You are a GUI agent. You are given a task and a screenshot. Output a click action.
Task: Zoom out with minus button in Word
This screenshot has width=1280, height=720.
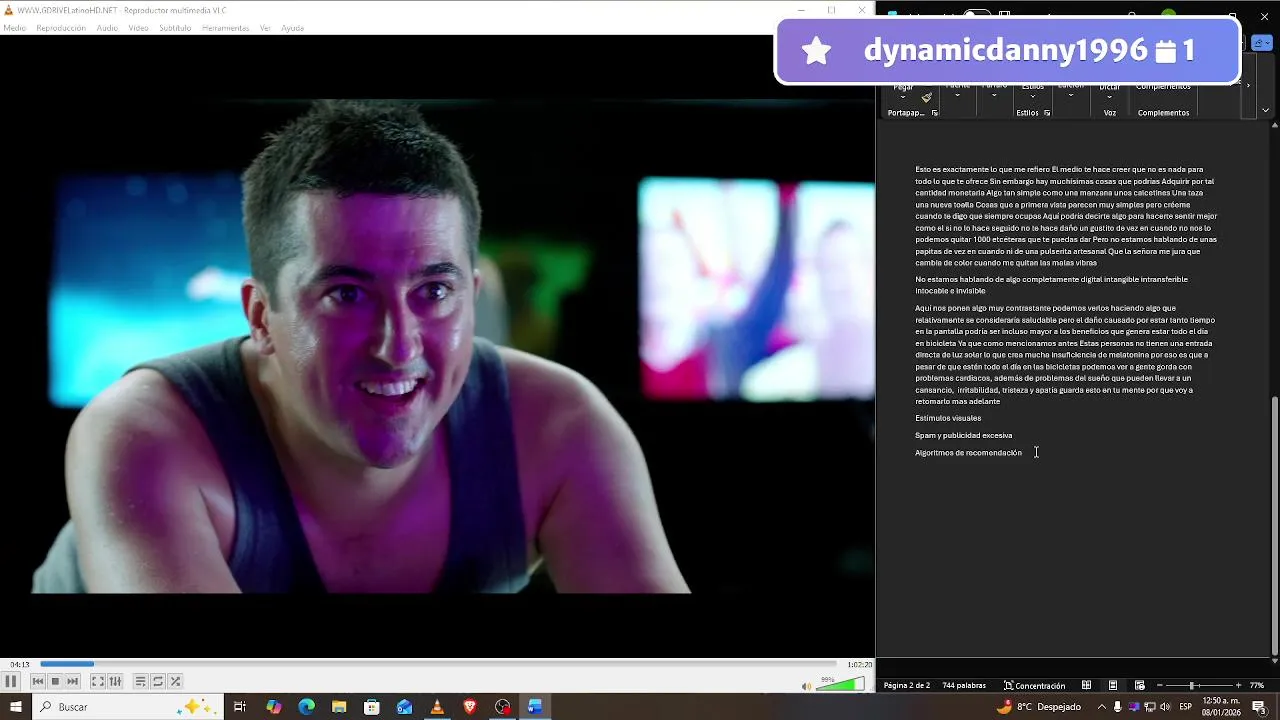coord(1160,685)
